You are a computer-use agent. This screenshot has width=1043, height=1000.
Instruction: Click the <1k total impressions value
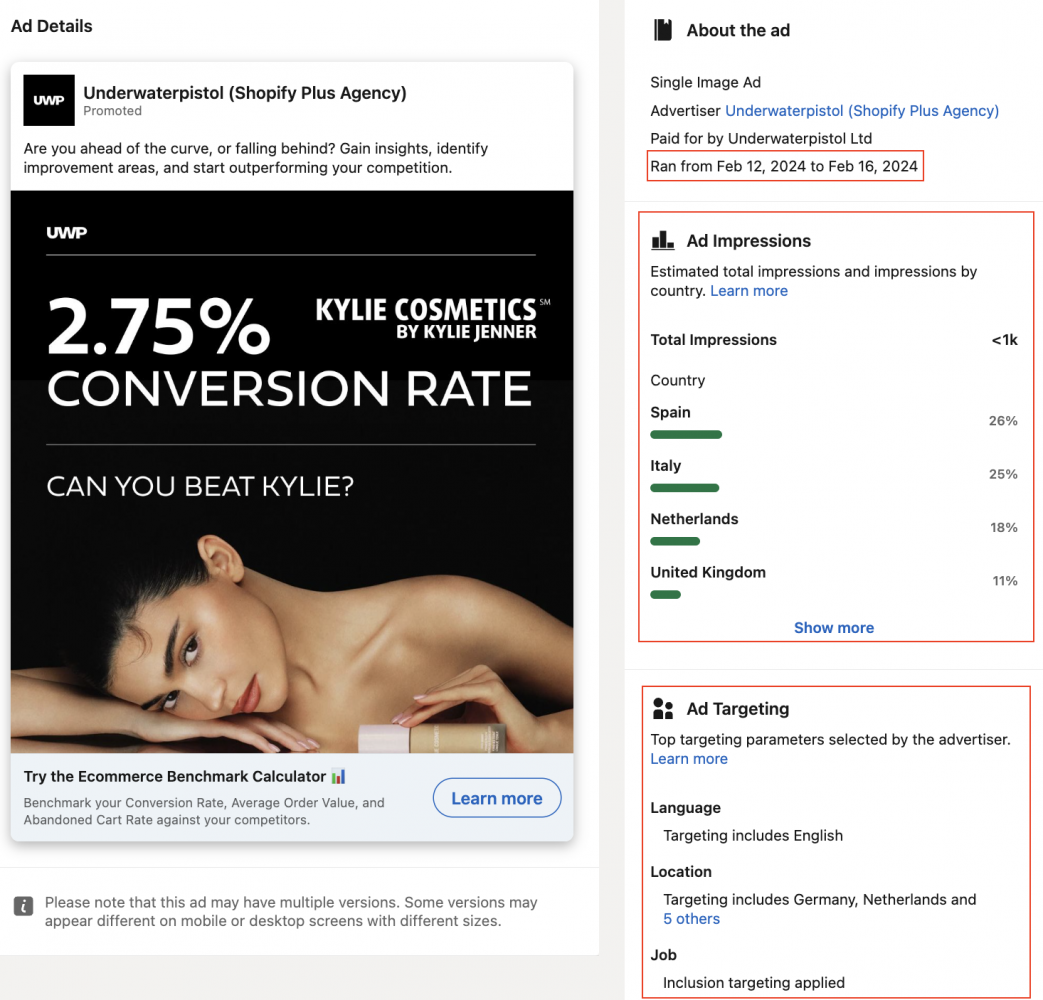click(x=1004, y=340)
